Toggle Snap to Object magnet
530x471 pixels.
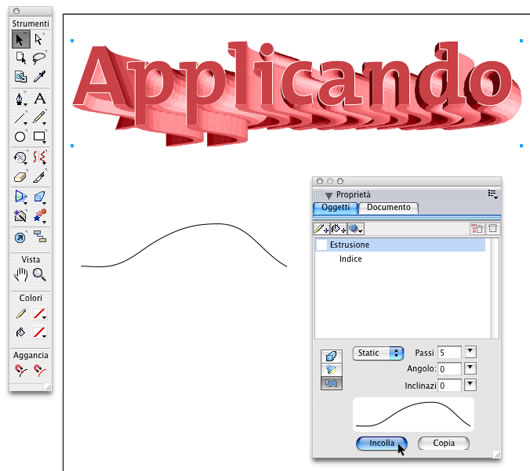click(40, 370)
